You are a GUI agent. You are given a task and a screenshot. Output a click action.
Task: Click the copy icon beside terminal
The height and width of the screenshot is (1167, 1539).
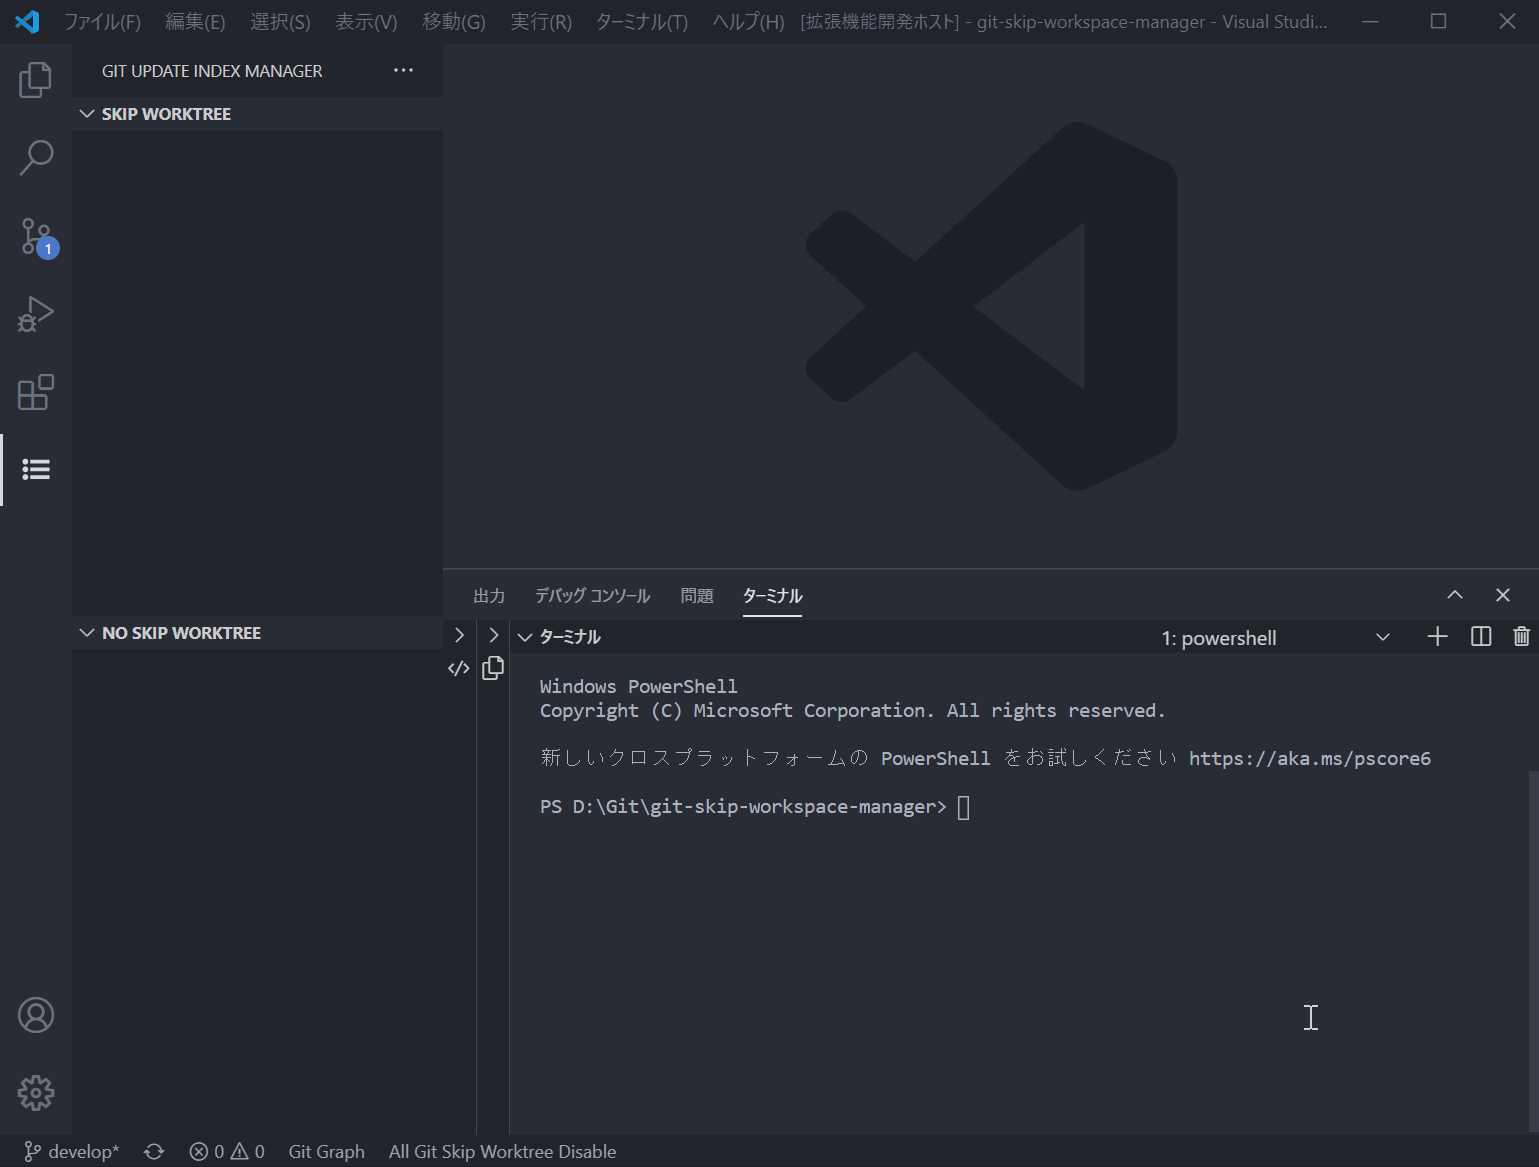click(x=493, y=668)
